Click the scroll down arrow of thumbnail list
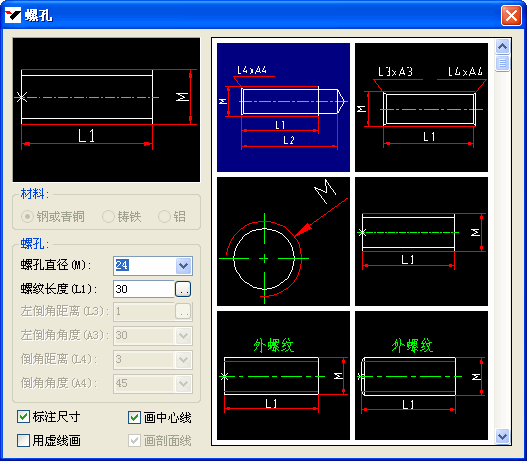Image resolution: width=527 pixels, height=461 pixels. click(x=502, y=436)
